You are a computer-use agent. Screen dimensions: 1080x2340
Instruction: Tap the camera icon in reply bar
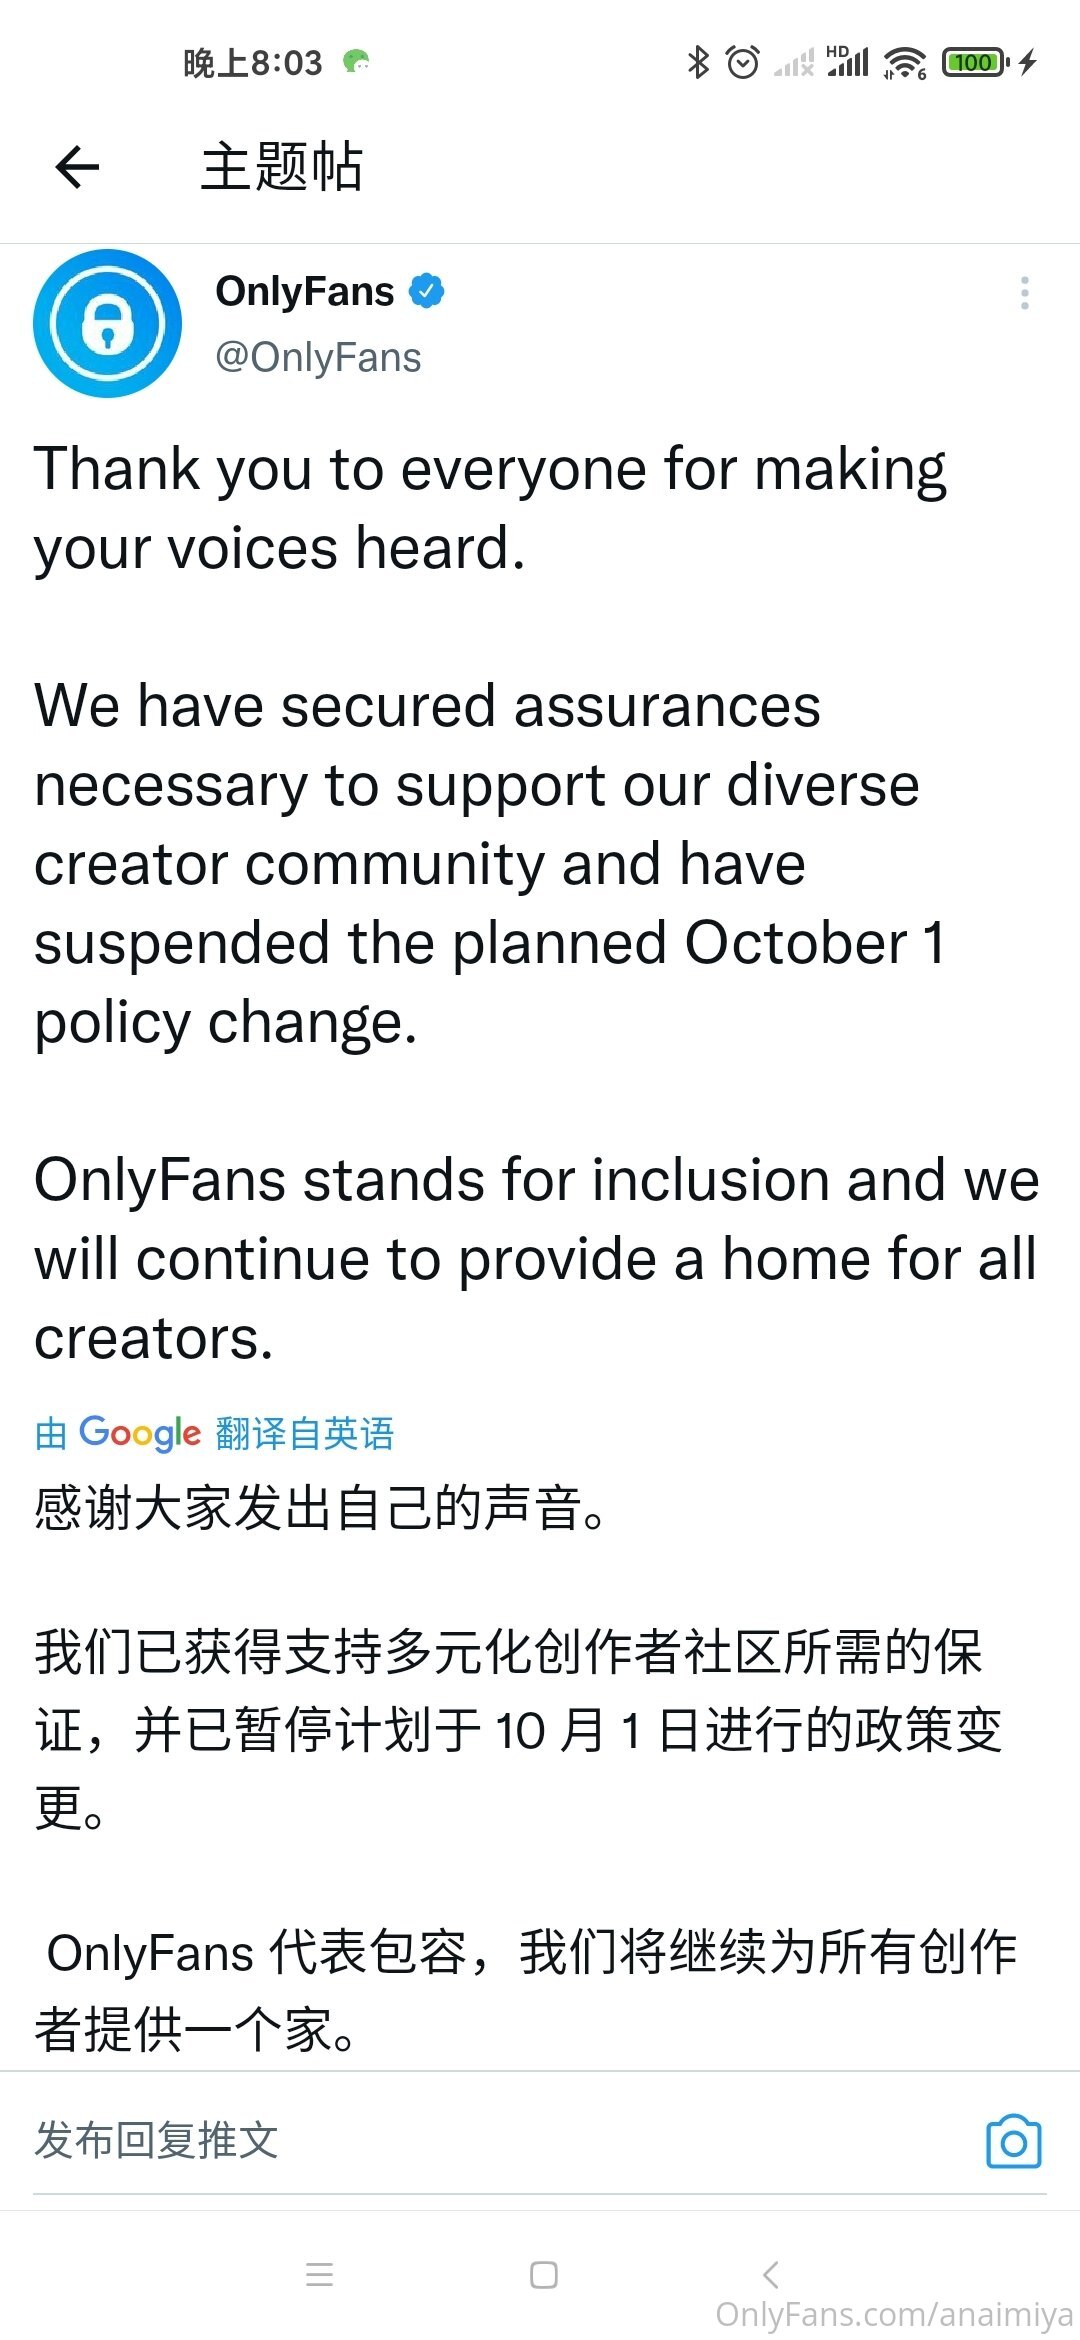[x=1013, y=2140]
